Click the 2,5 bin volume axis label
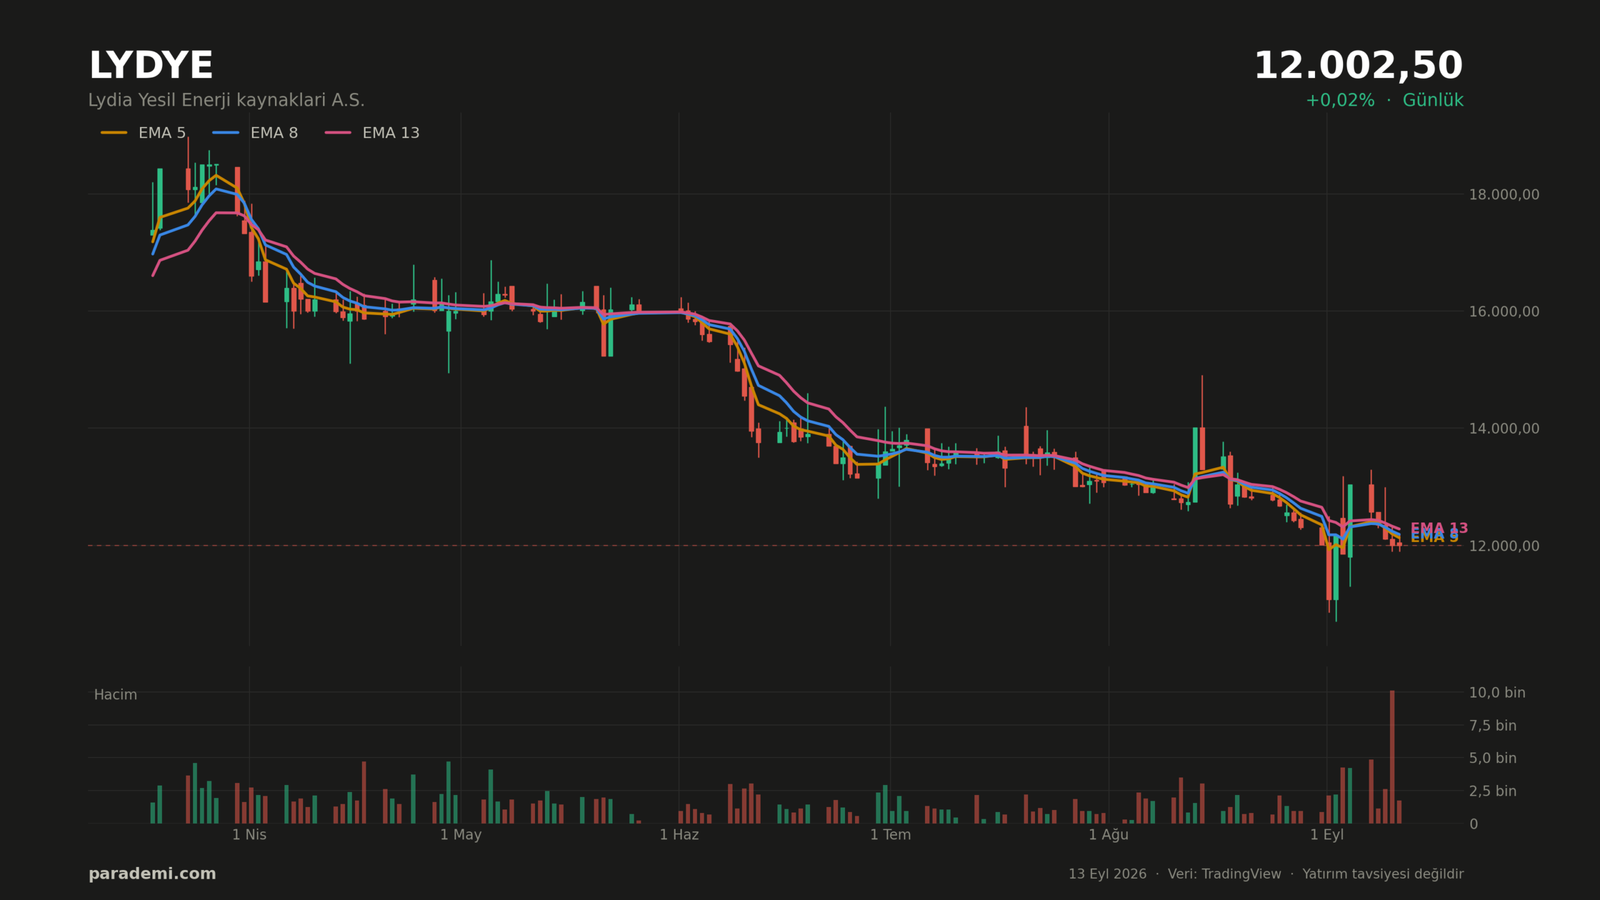The width and height of the screenshot is (1600, 900). point(1492,791)
